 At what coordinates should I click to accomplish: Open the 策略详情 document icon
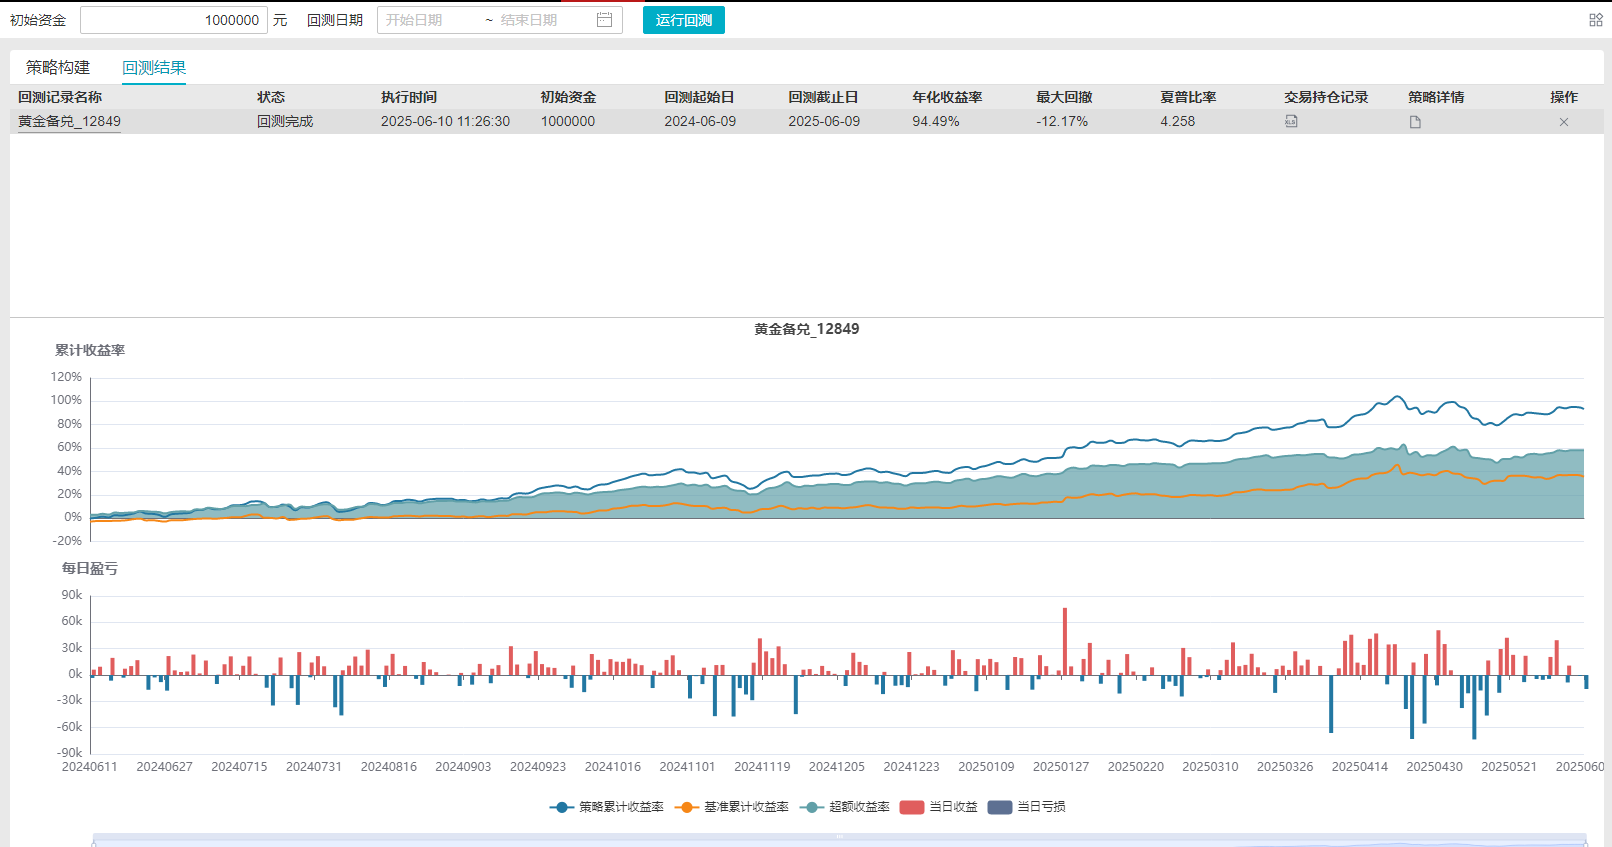pyautogui.click(x=1415, y=122)
